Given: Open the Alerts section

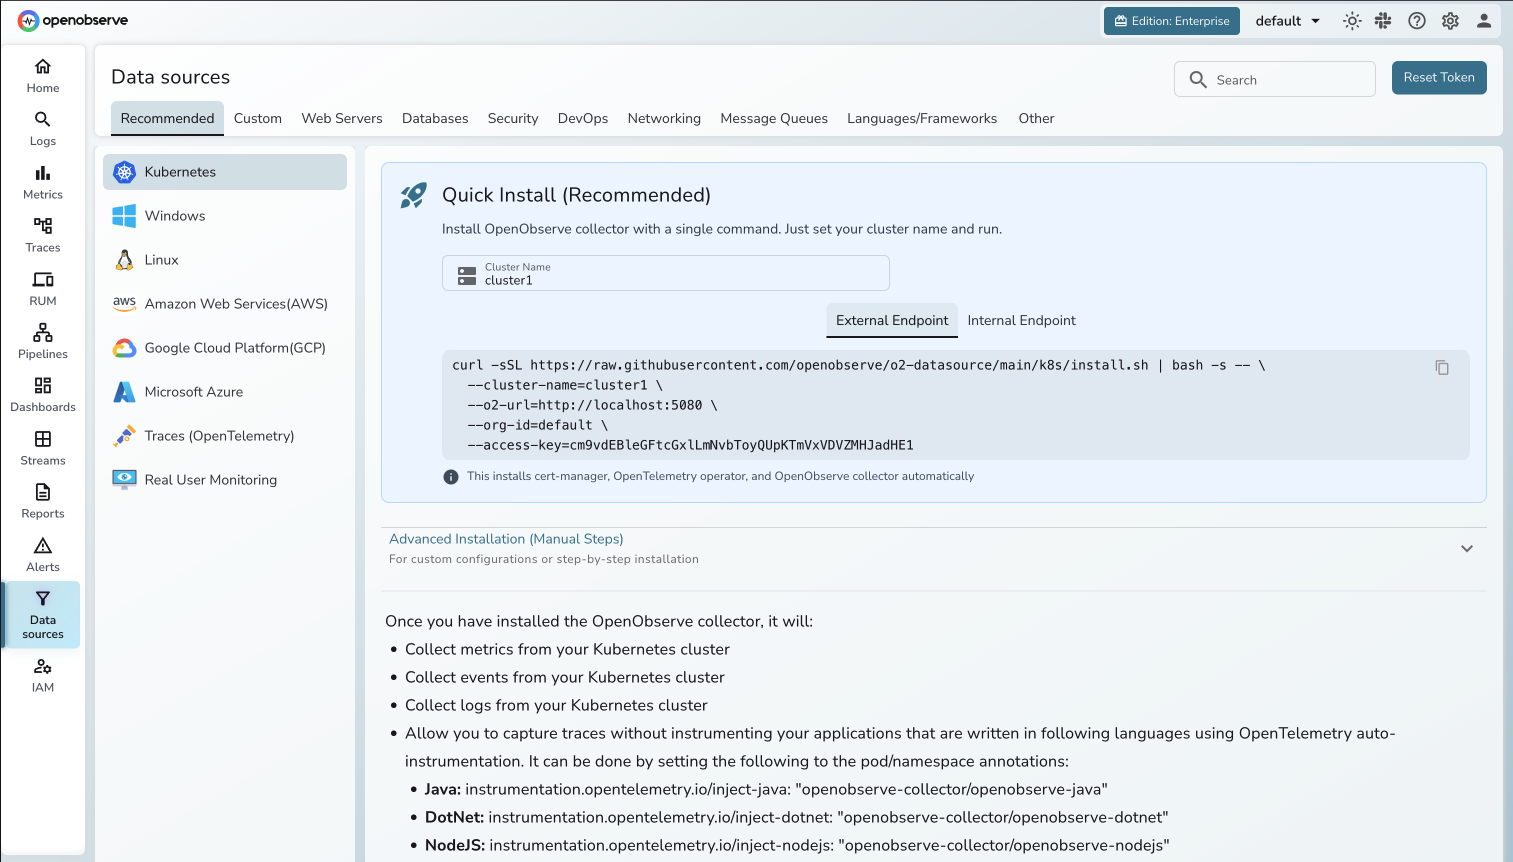Looking at the screenshot, I should [x=42, y=554].
